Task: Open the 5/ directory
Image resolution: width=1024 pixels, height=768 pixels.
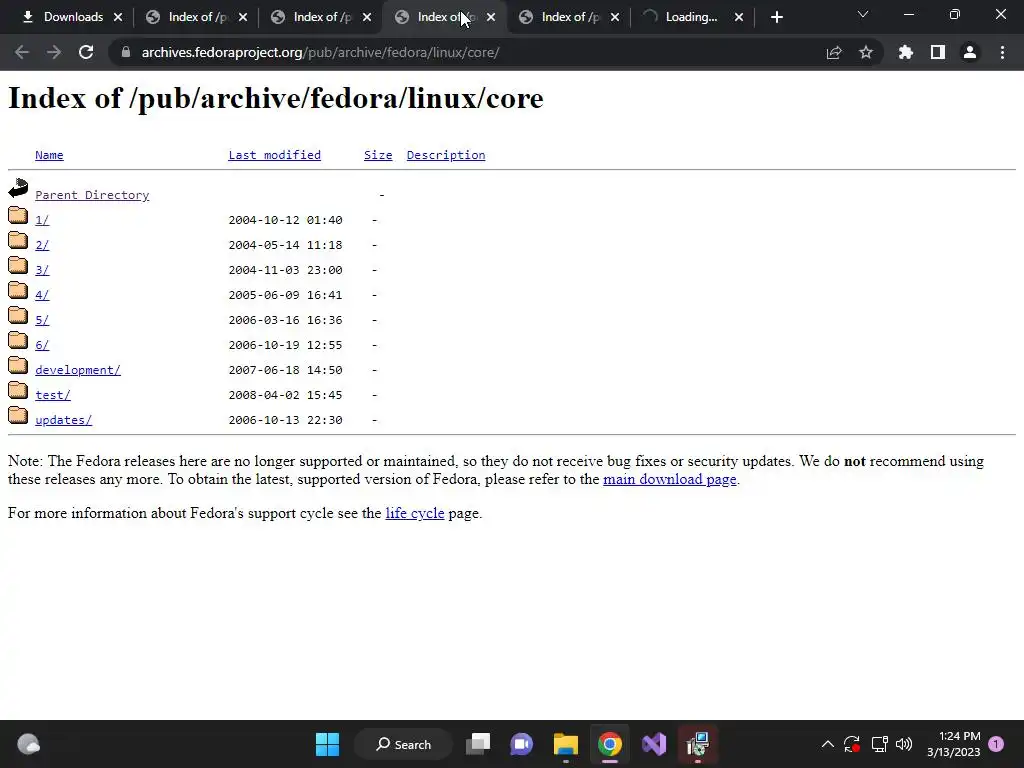Action: coord(42,320)
